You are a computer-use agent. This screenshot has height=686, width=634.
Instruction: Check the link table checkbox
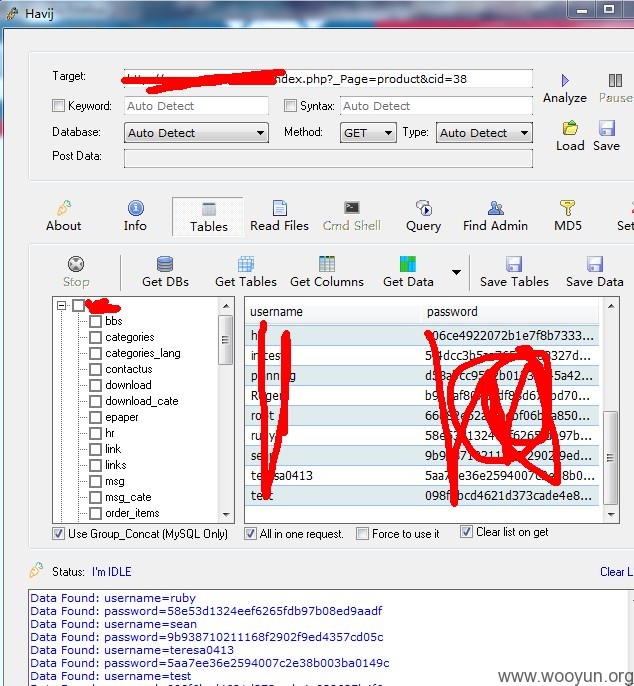point(95,449)
